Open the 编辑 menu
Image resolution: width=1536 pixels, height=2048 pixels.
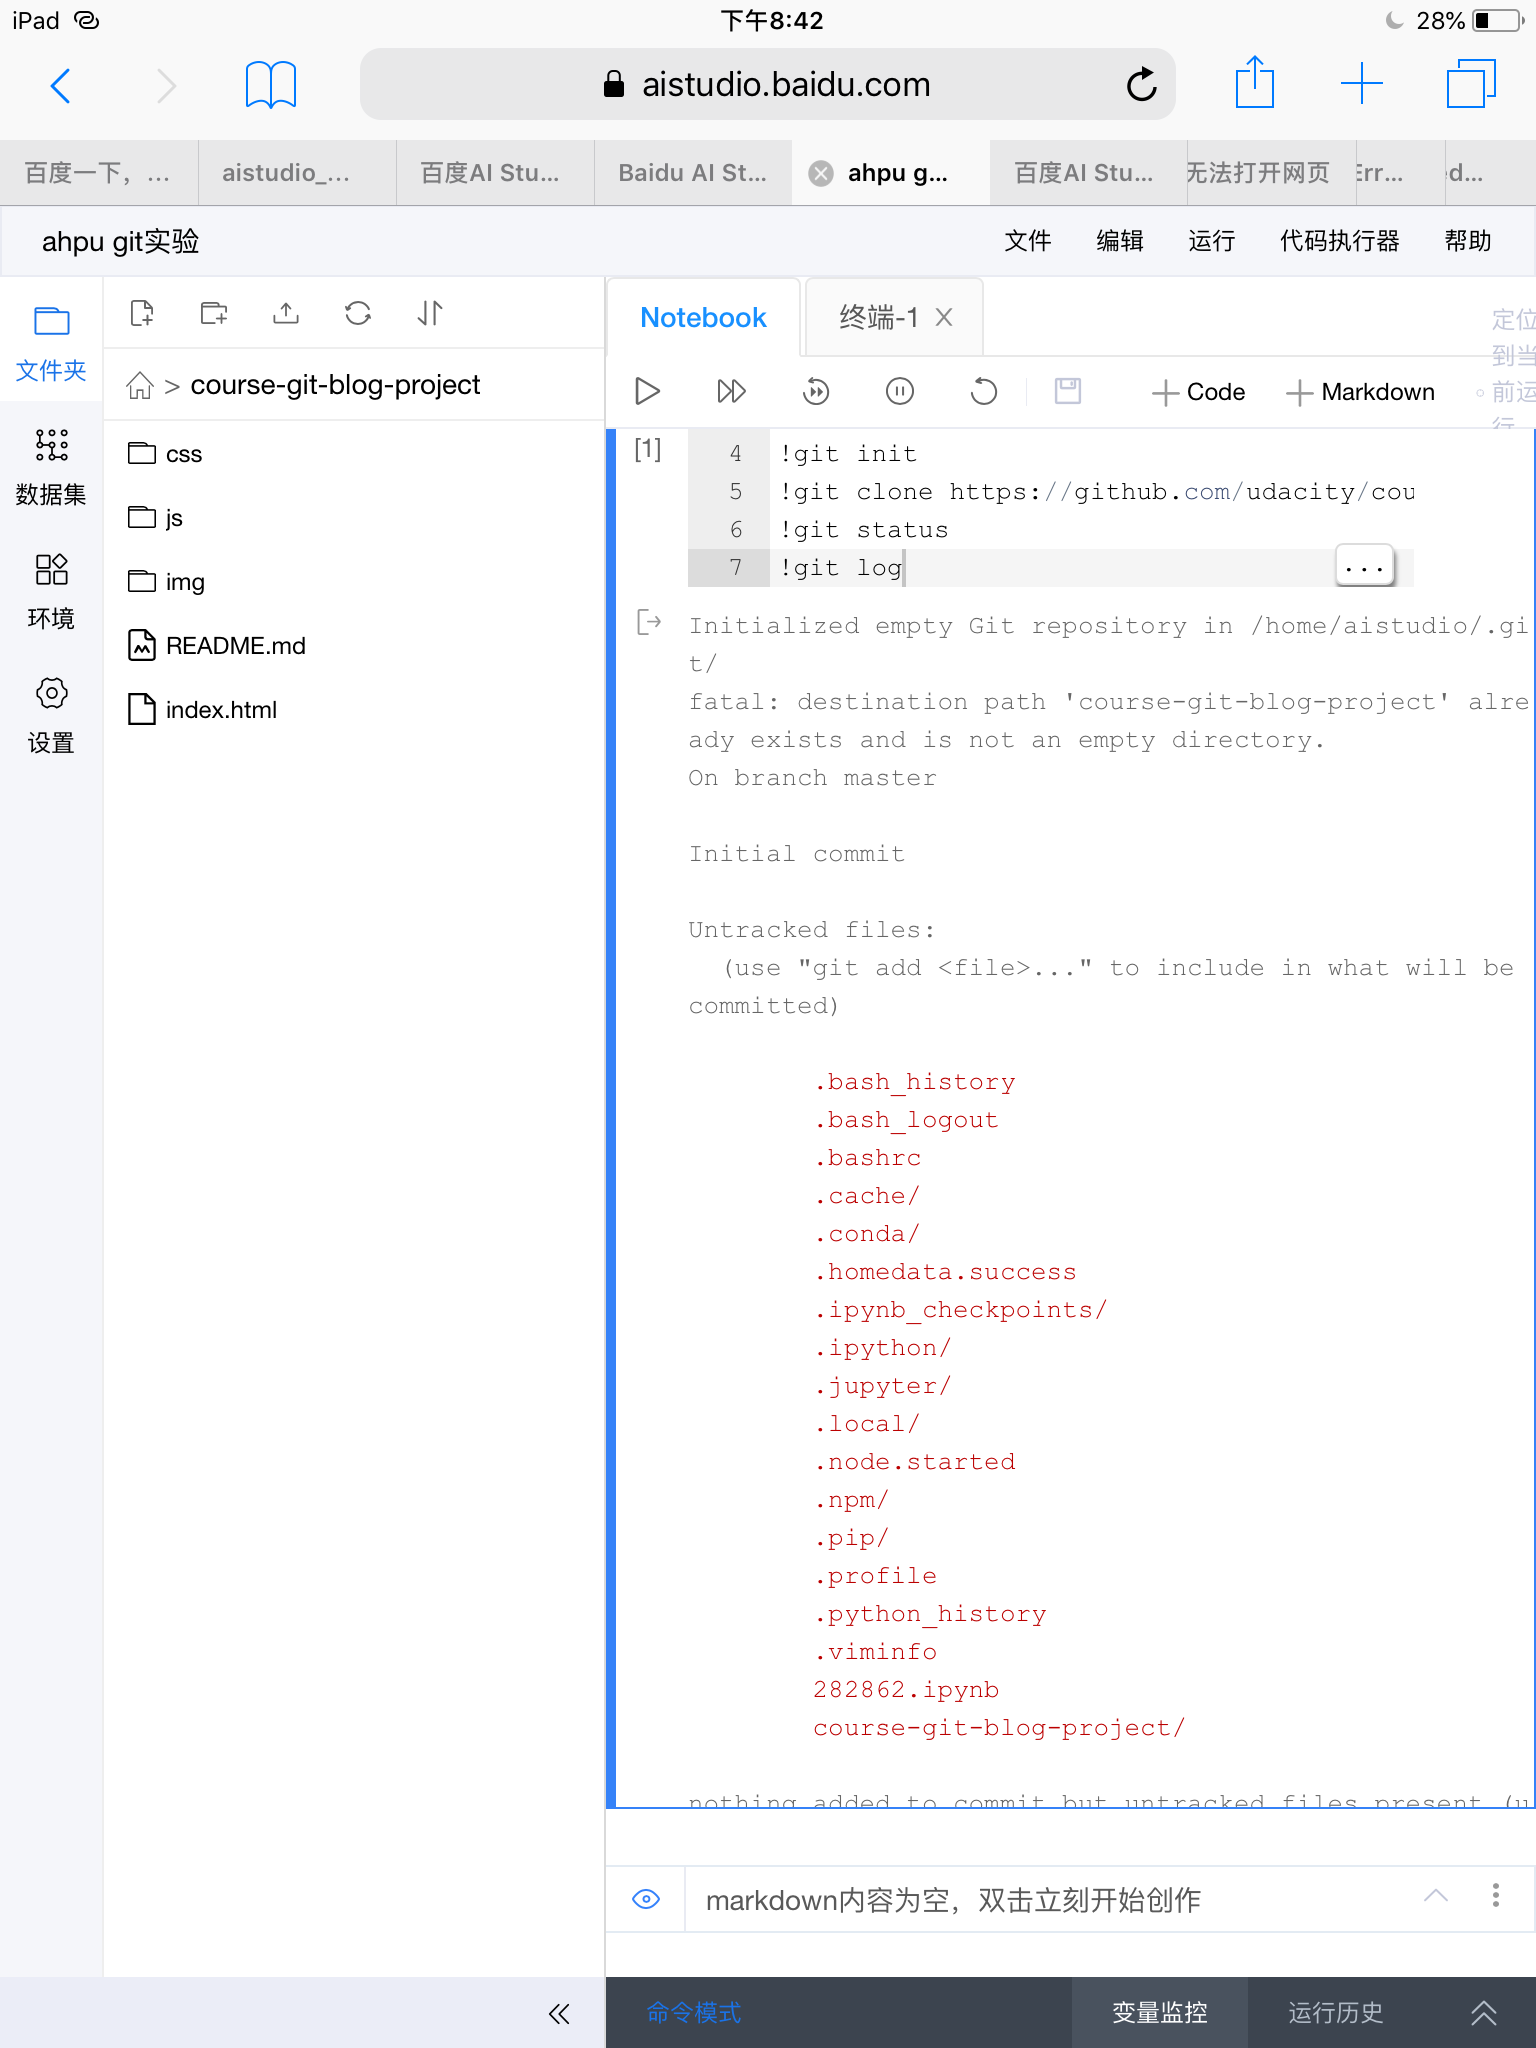[1120, 241]
